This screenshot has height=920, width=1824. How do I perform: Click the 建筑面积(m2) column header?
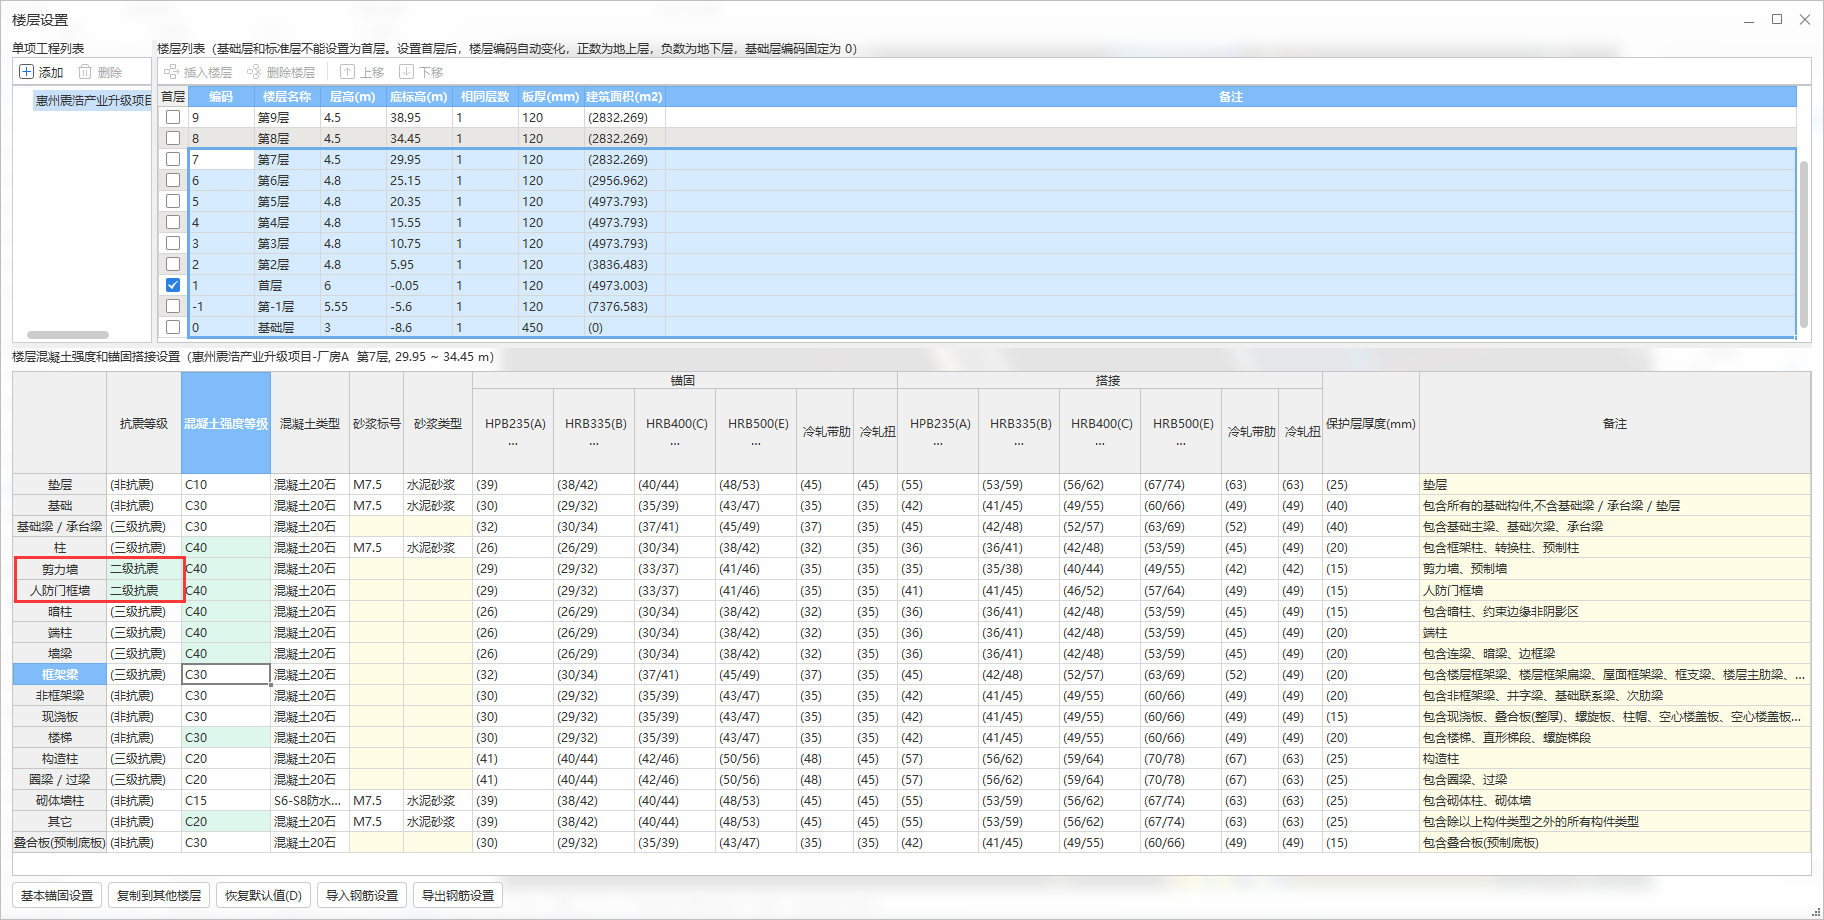coord(624,97)
